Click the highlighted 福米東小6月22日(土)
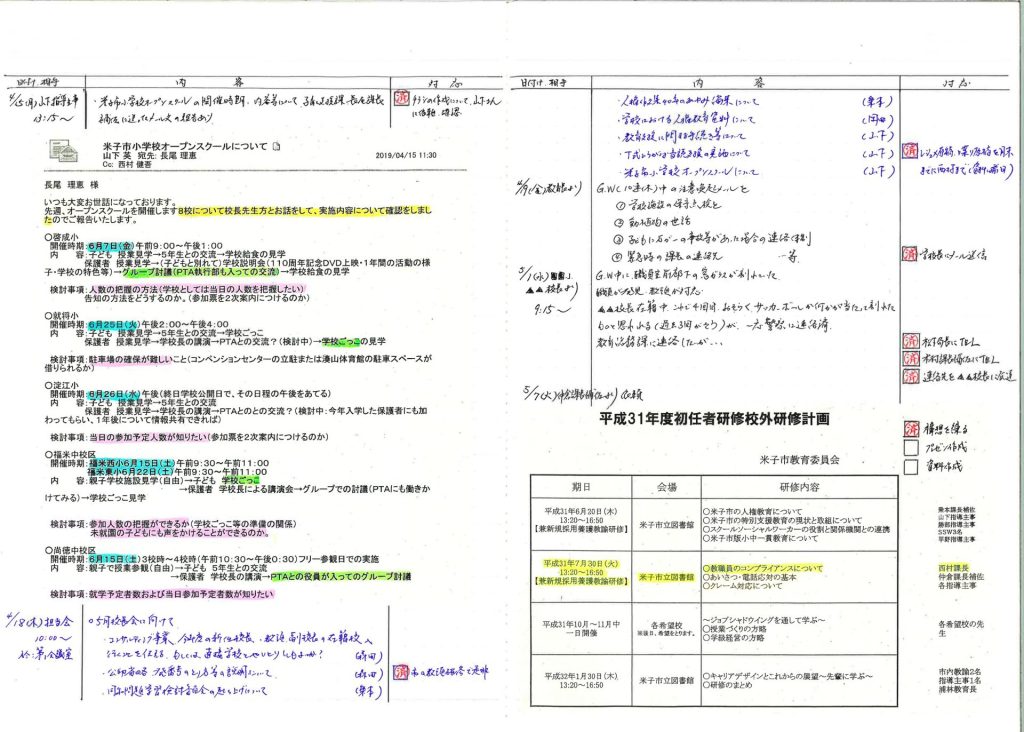 [x=131, y=471]
